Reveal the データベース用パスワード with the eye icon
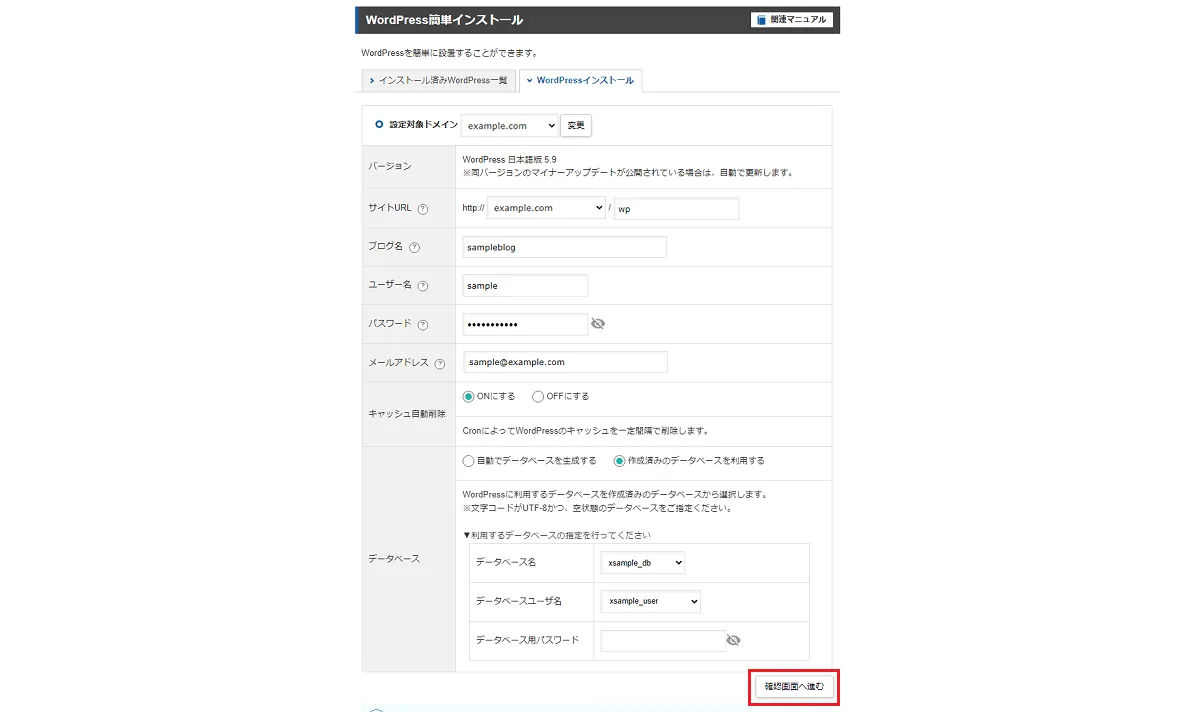Image resolution: width=1200 pixels, height=712 pixels. [x=734, y=640]
